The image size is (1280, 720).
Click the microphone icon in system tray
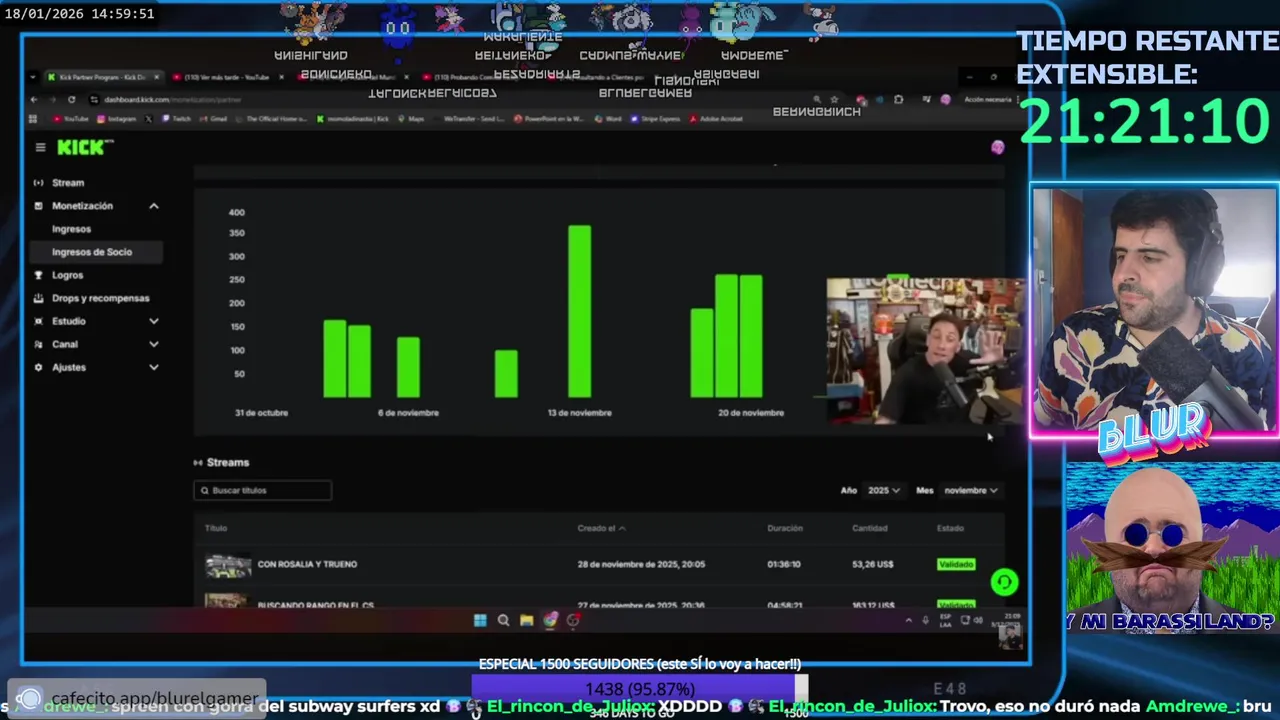coord(925,620)
